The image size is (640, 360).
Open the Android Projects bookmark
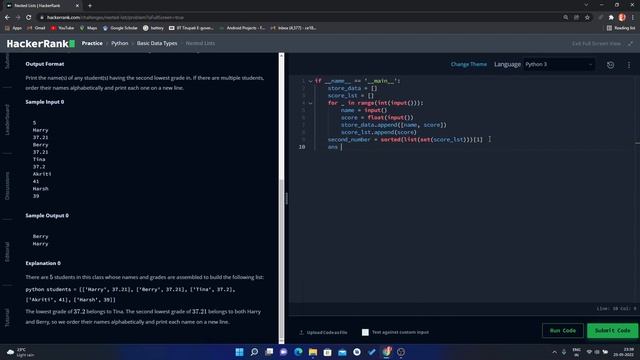coord(242,28)
